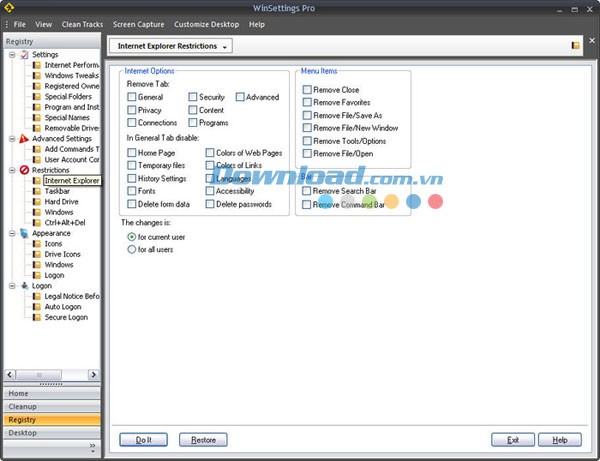
Task: Check Remove Search Bar option
Action: click(307, 191)
